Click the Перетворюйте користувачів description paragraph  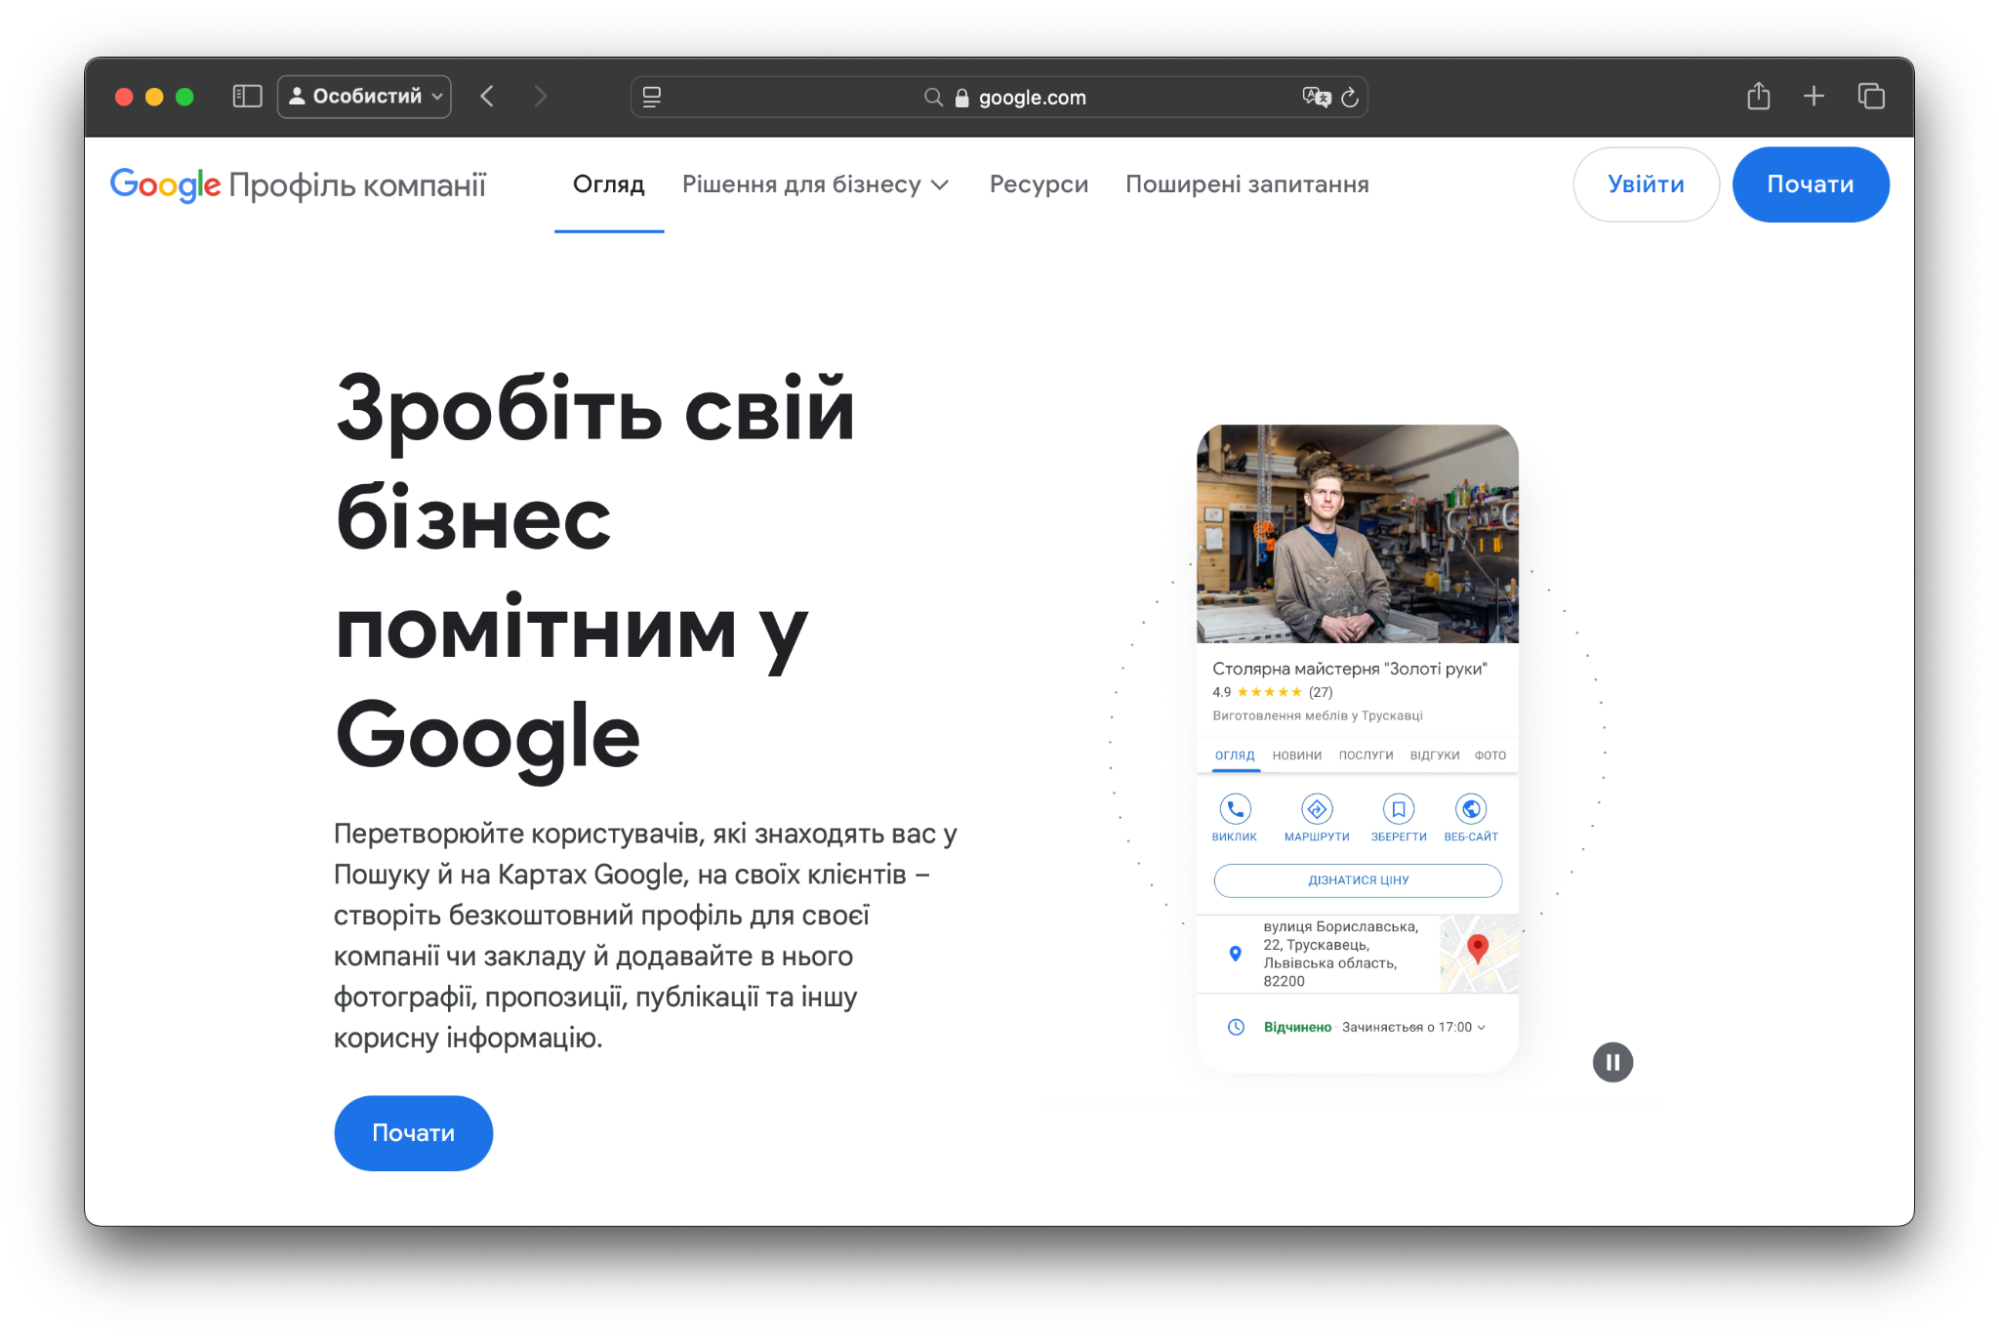coord(645,935)
